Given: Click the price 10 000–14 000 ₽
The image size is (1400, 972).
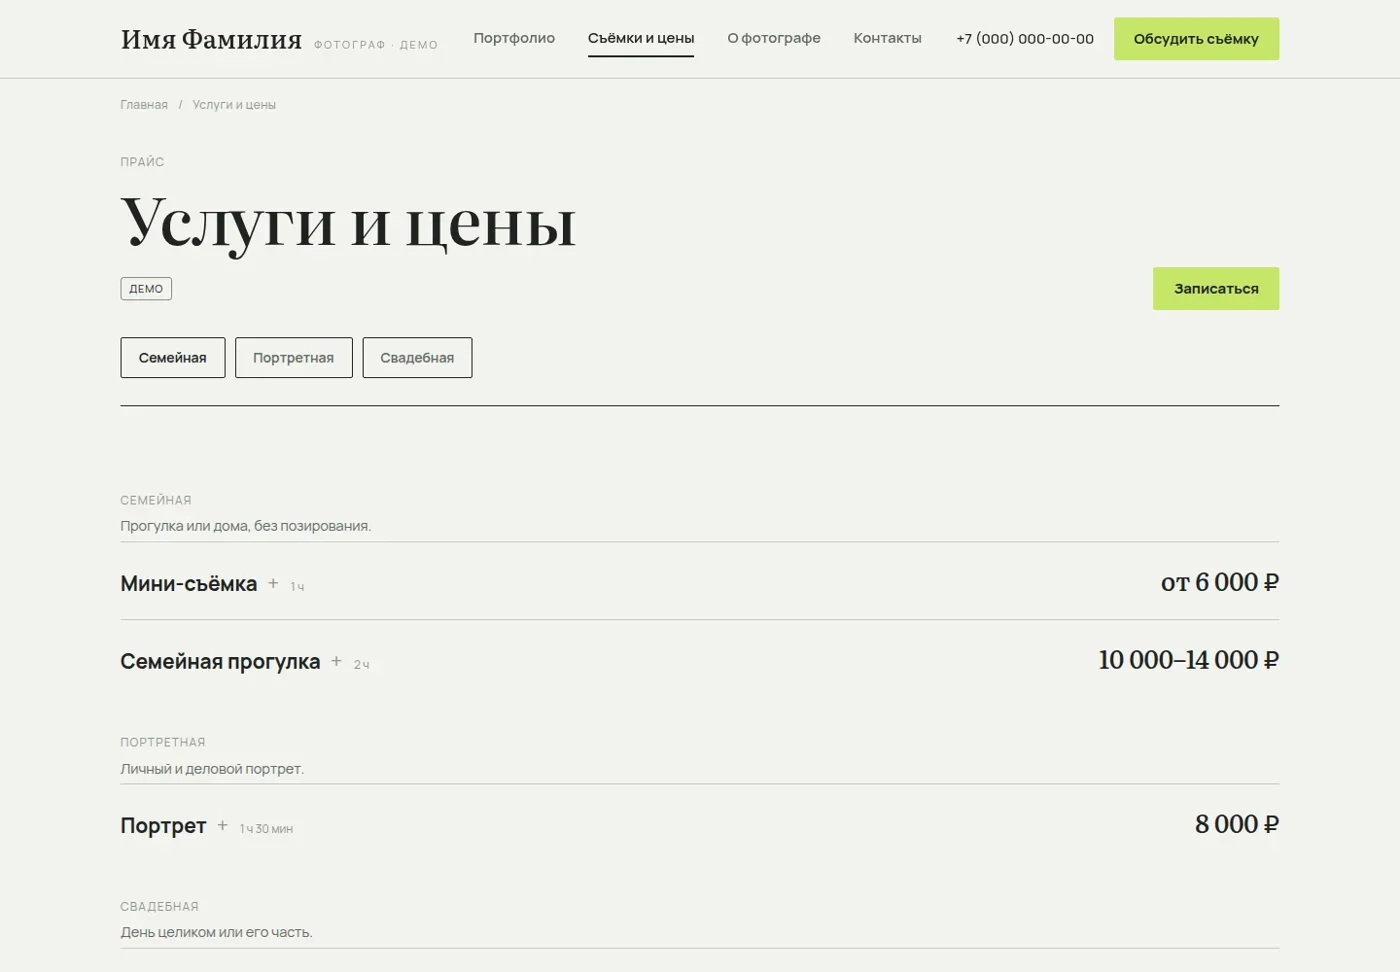Looking at the screenshot, I should [1189, 660].
